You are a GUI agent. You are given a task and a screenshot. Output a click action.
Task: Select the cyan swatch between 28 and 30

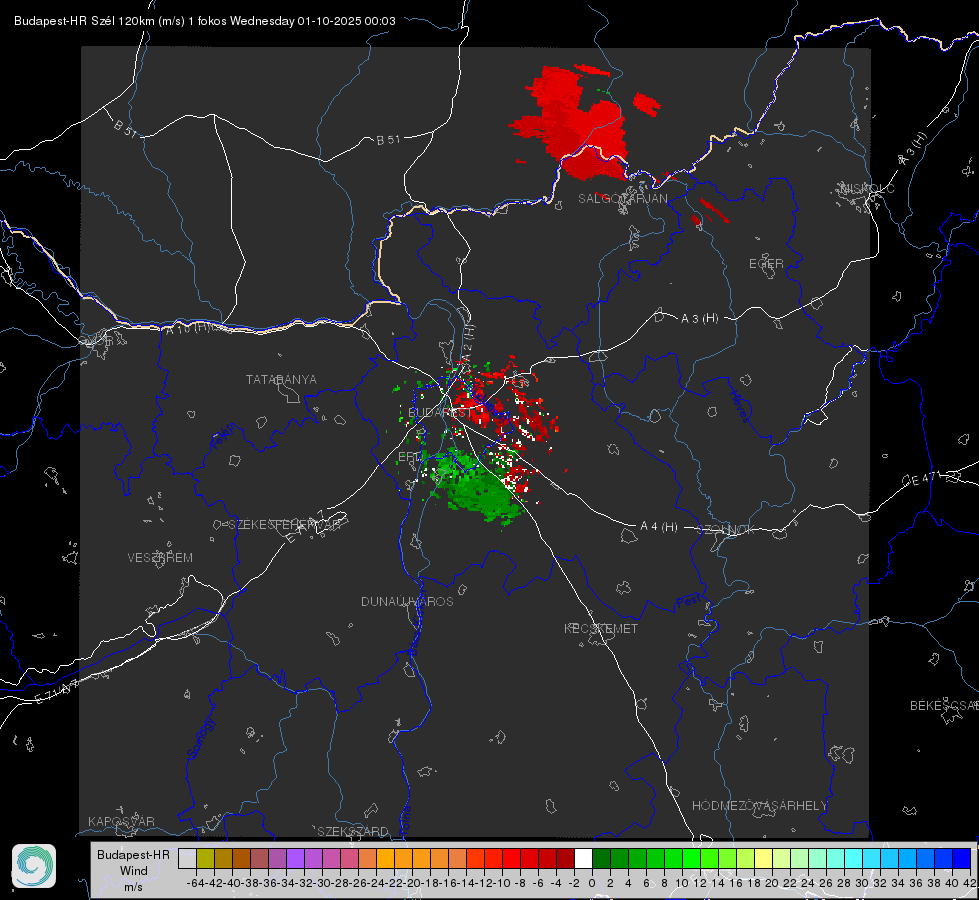(x=854, y=858)
